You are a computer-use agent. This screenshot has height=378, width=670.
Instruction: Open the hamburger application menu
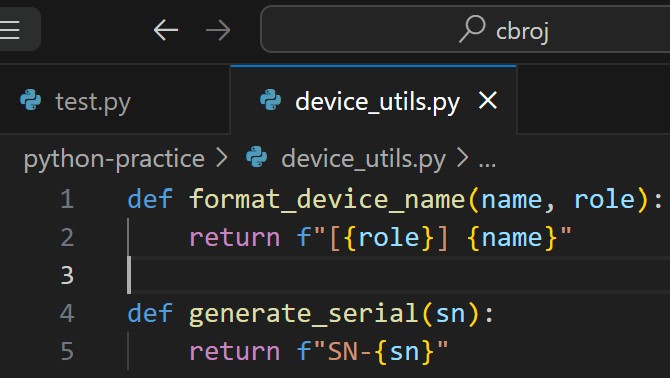click(9, 30)
